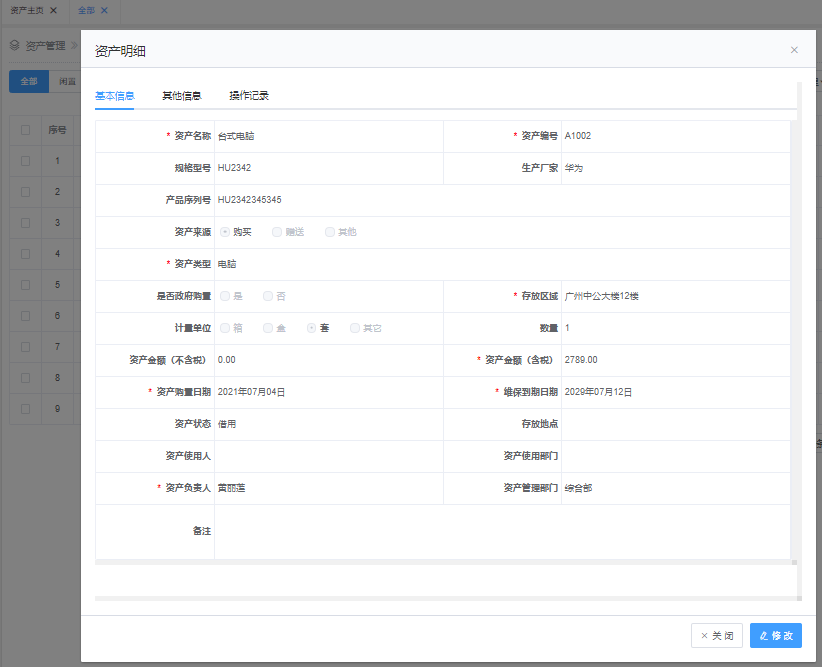This screenshot has width=822, height=667.
Task: Click the 资产金额(不含税) value 0.00
Action: [329, 360]
